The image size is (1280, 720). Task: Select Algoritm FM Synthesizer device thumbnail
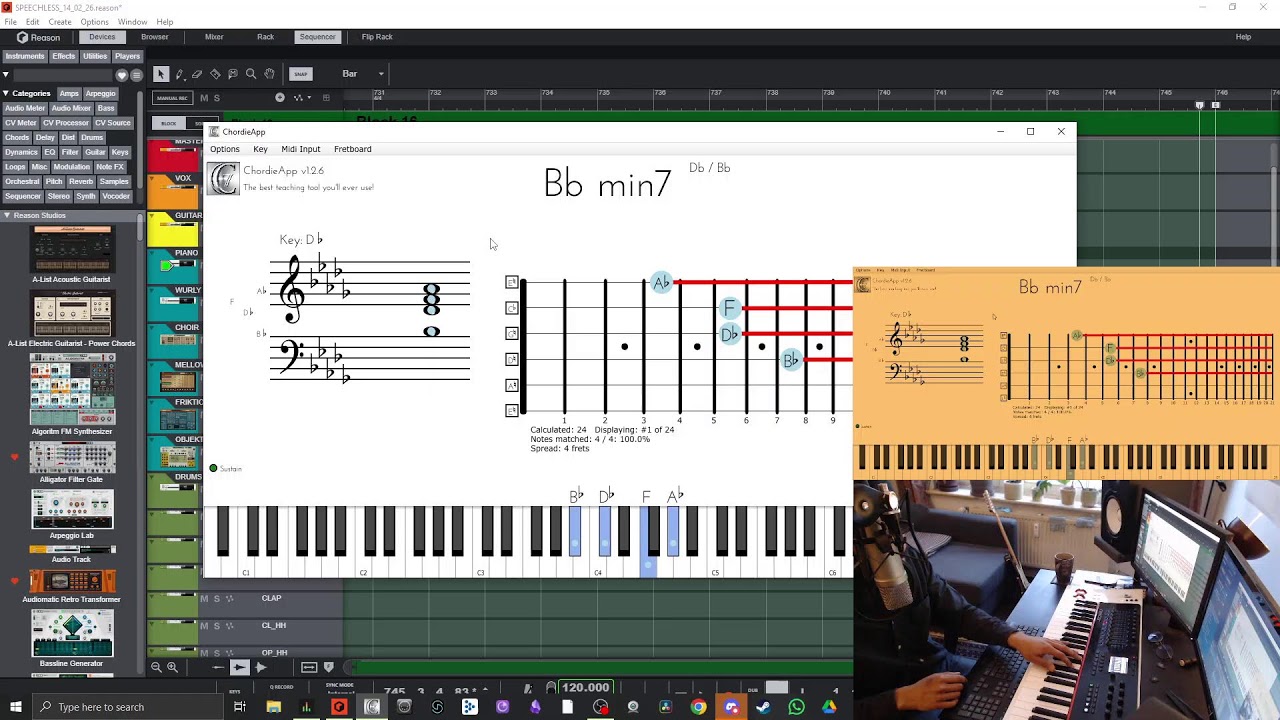pos(72,390)
